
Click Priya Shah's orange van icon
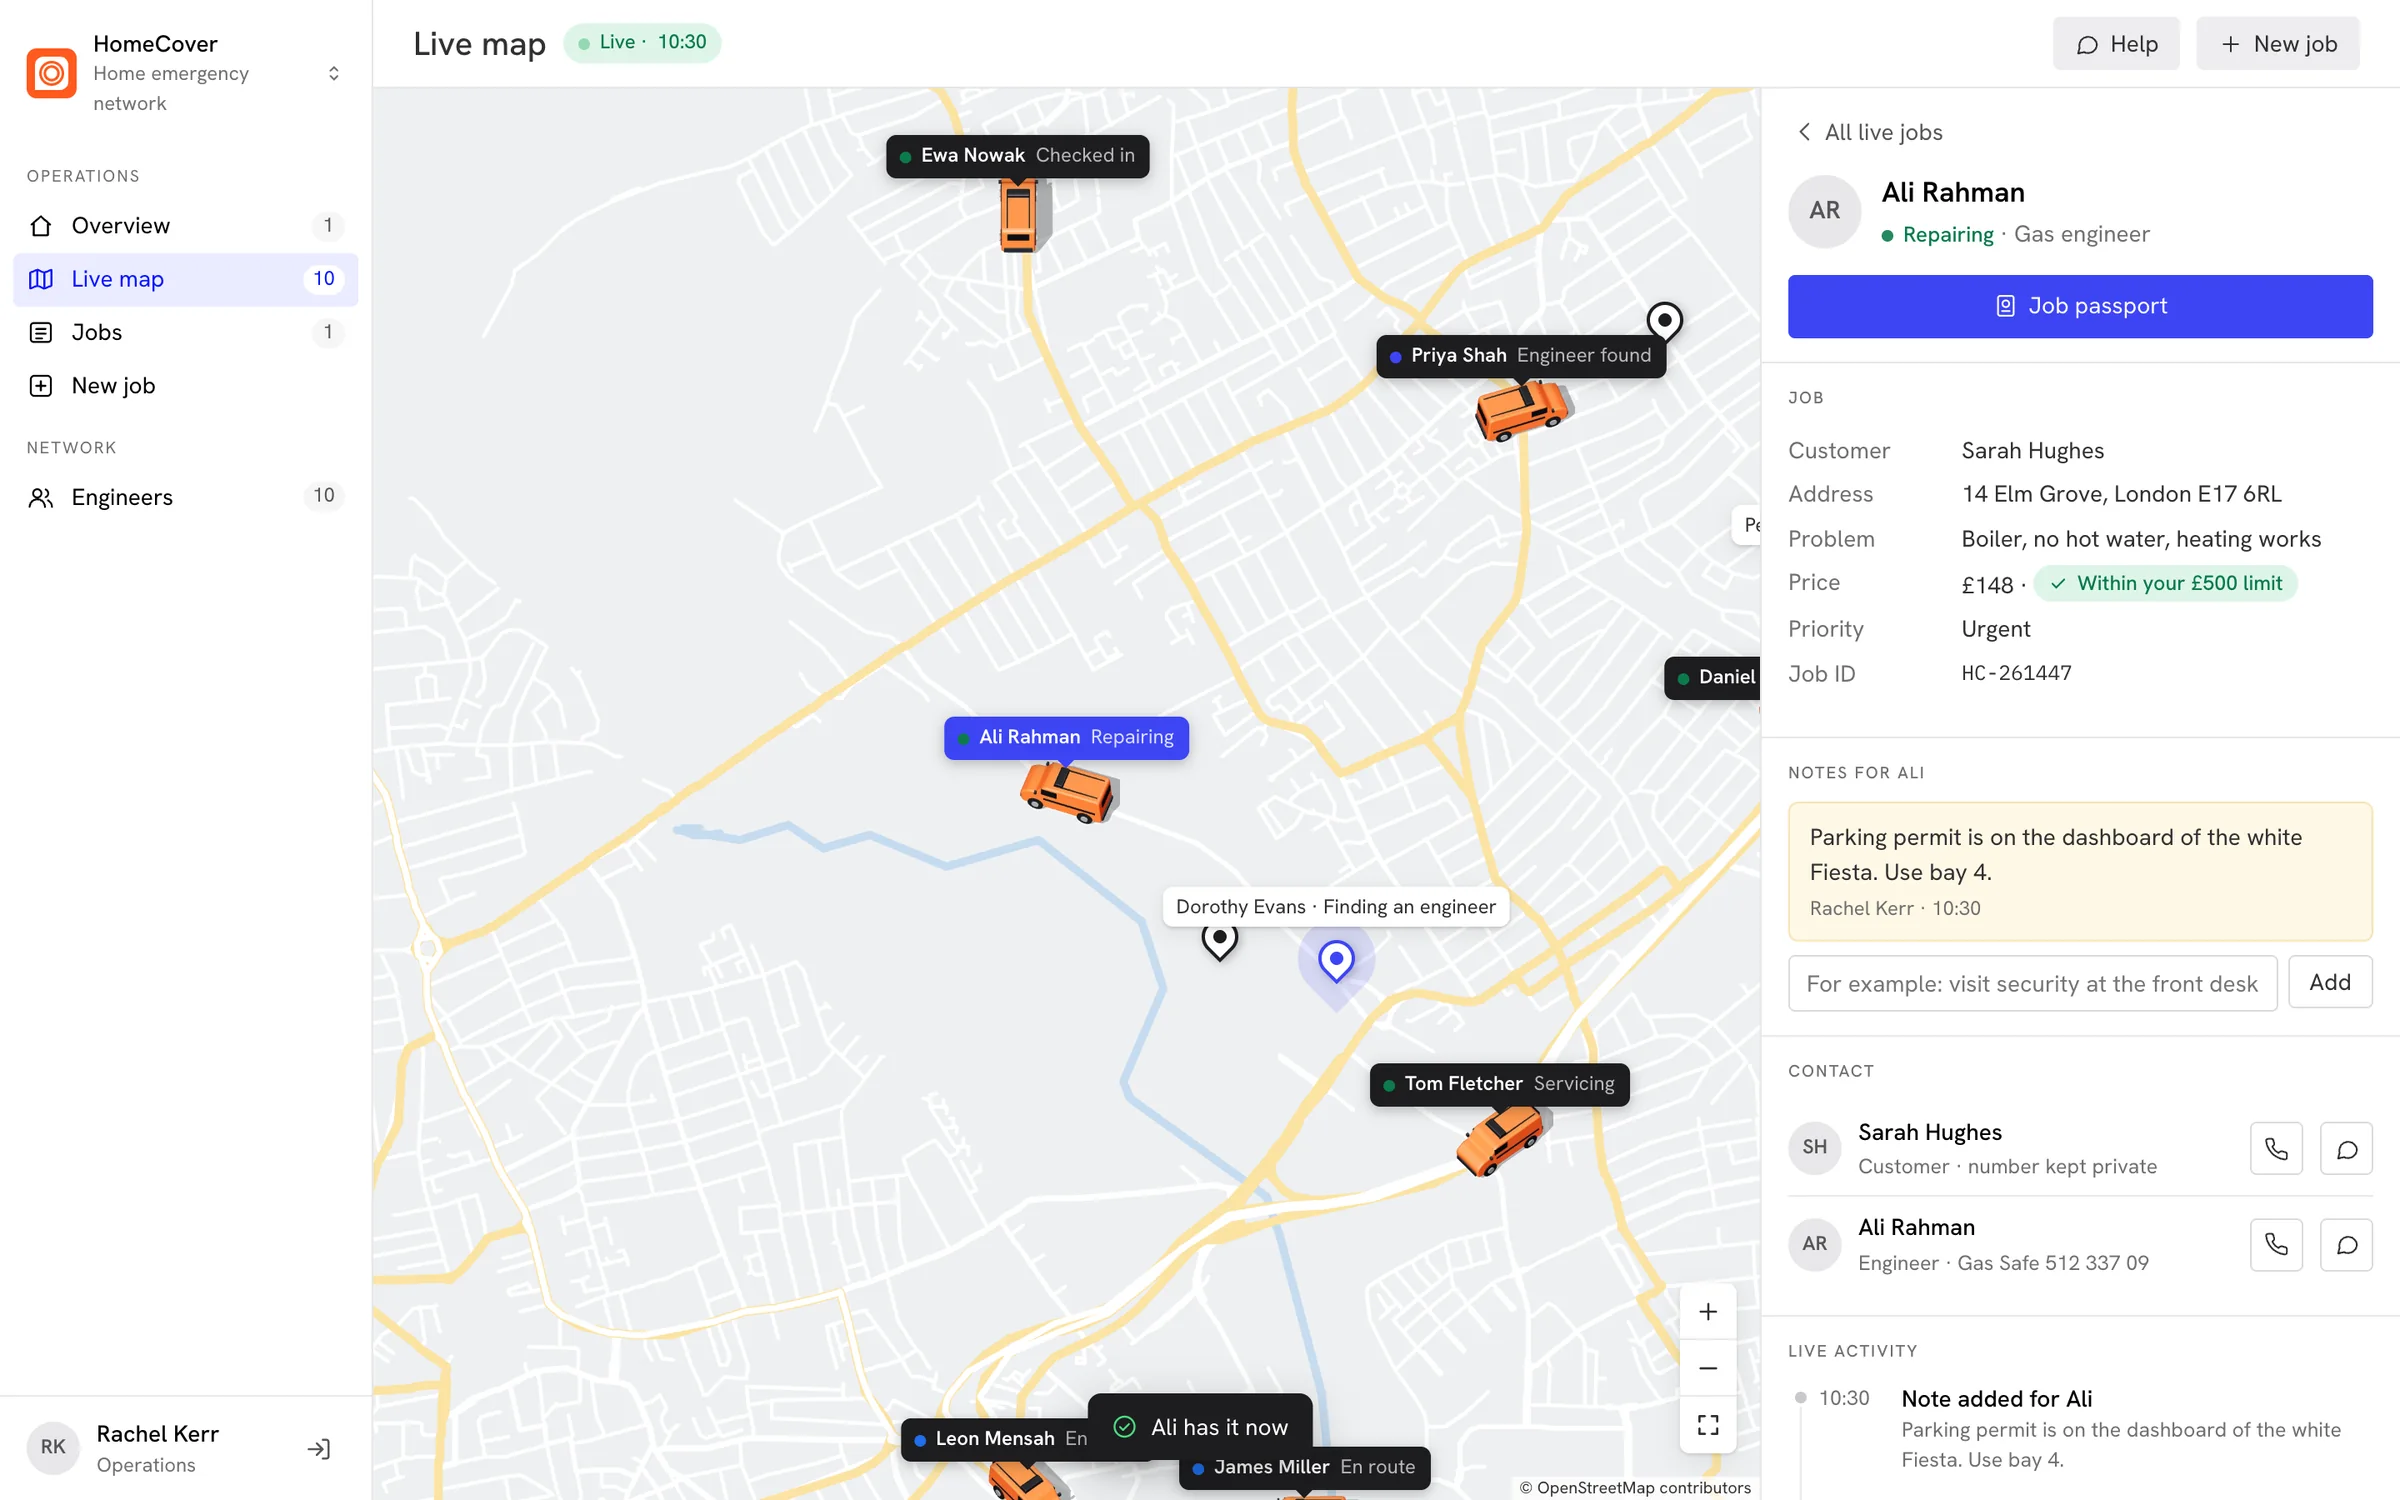click(x=1522, y=410)
